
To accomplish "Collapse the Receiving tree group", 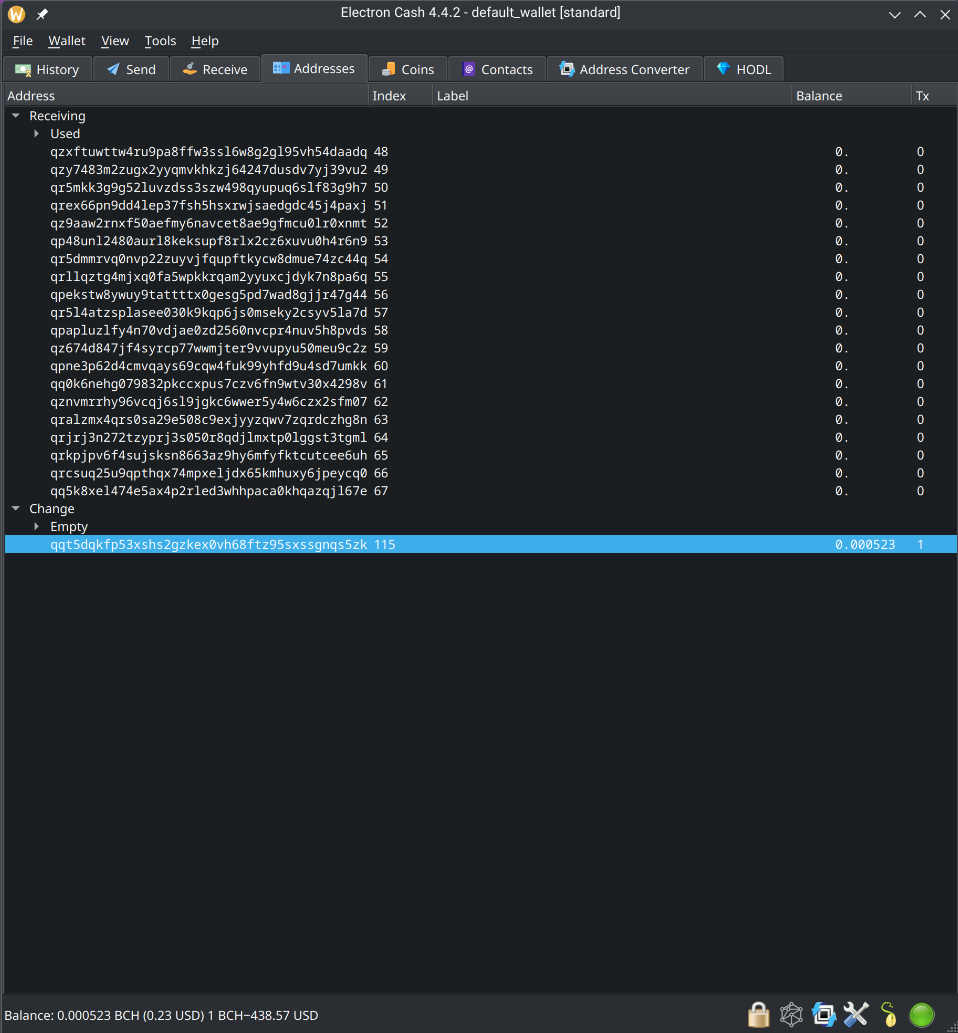I will pos(16,116).
